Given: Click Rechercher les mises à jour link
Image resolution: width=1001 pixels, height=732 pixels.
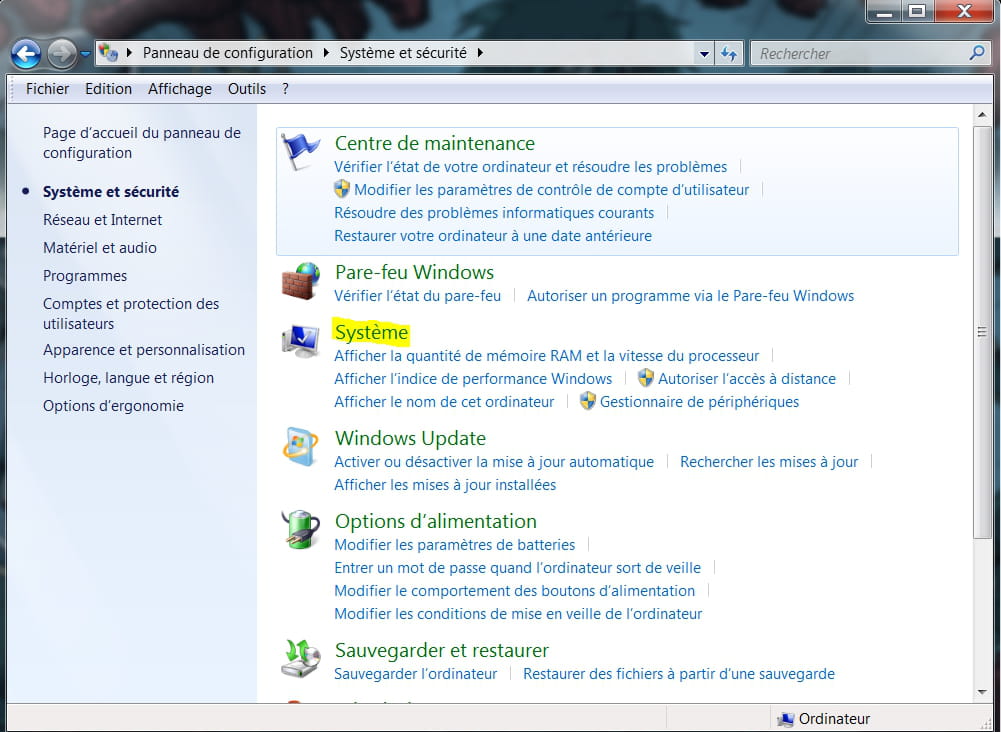Looking at the screenshot, I should [x=769, y=461].
